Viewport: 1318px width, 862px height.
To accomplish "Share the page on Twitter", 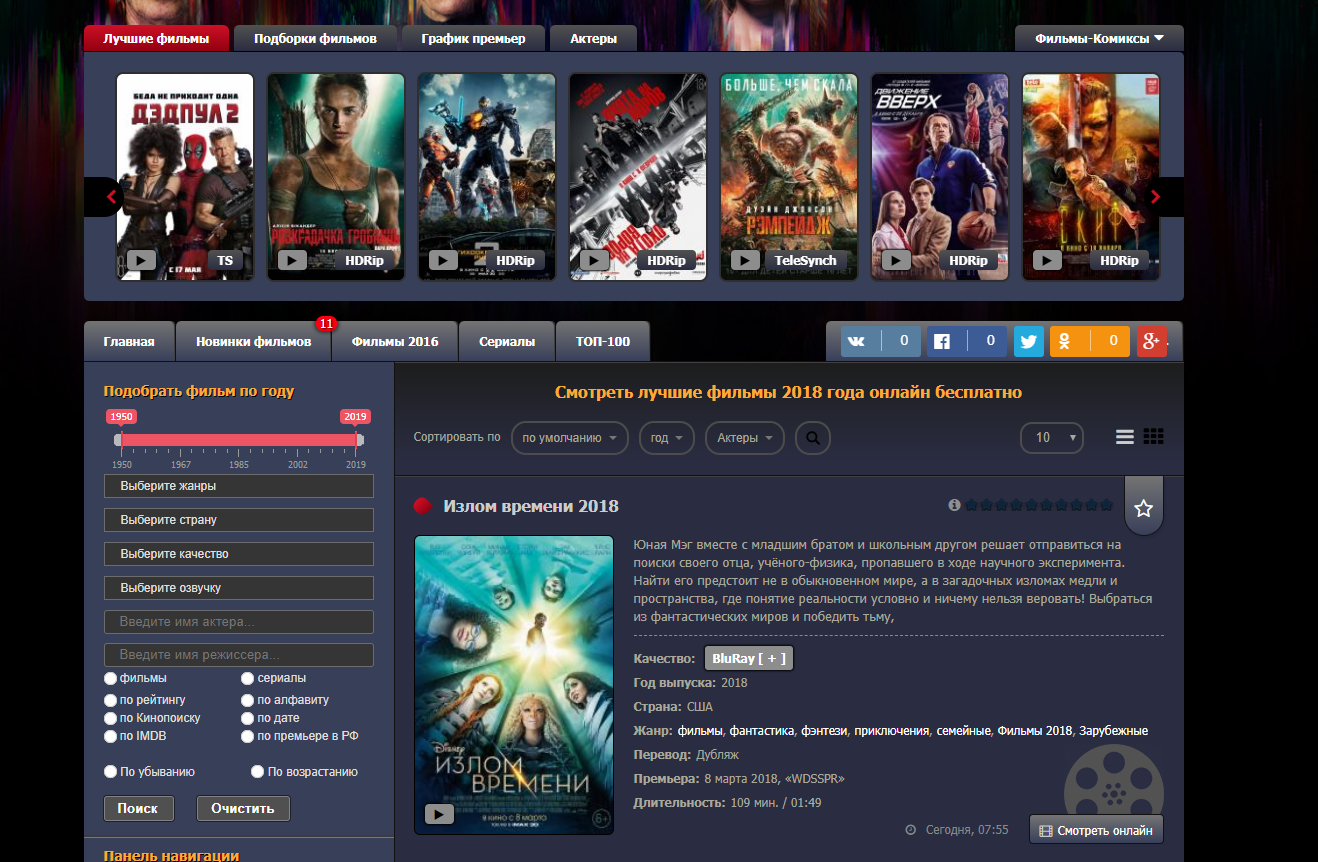I will coord(1028,341).
